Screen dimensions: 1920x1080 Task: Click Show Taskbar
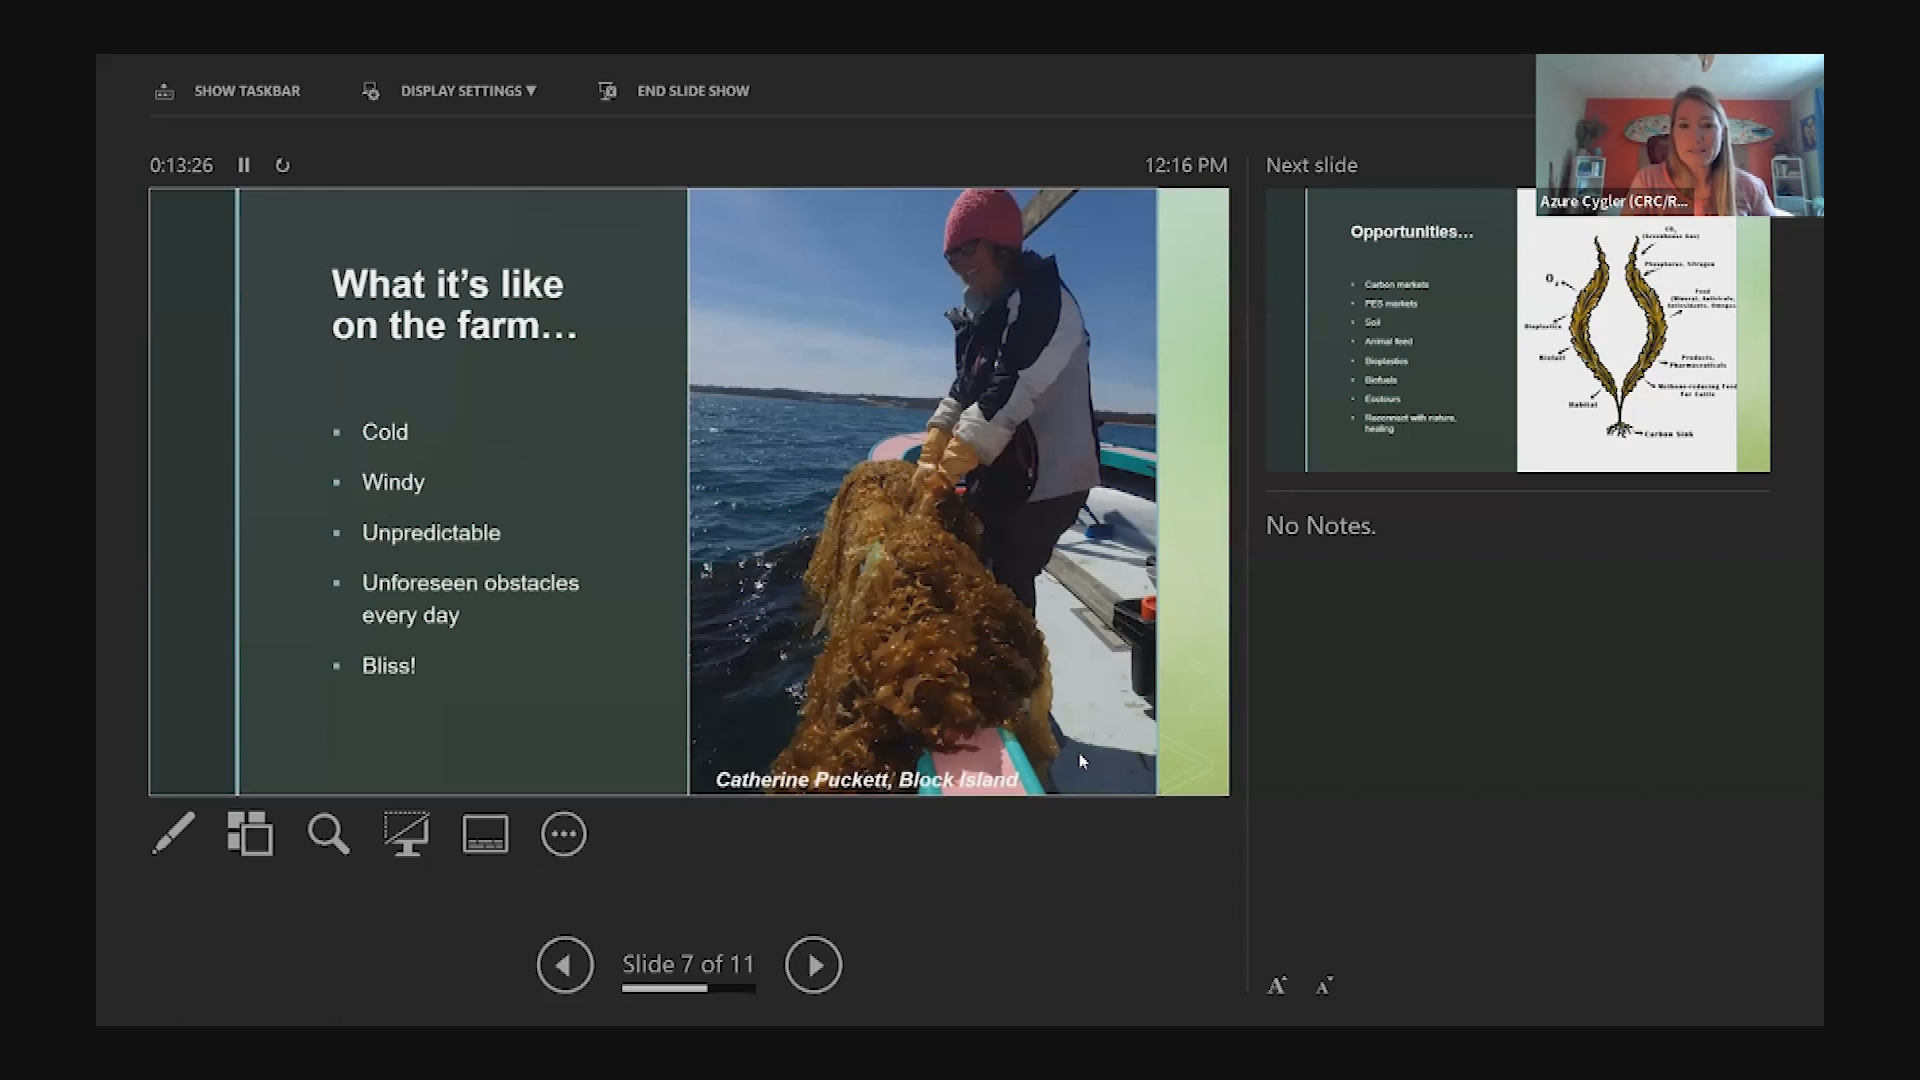247,91
